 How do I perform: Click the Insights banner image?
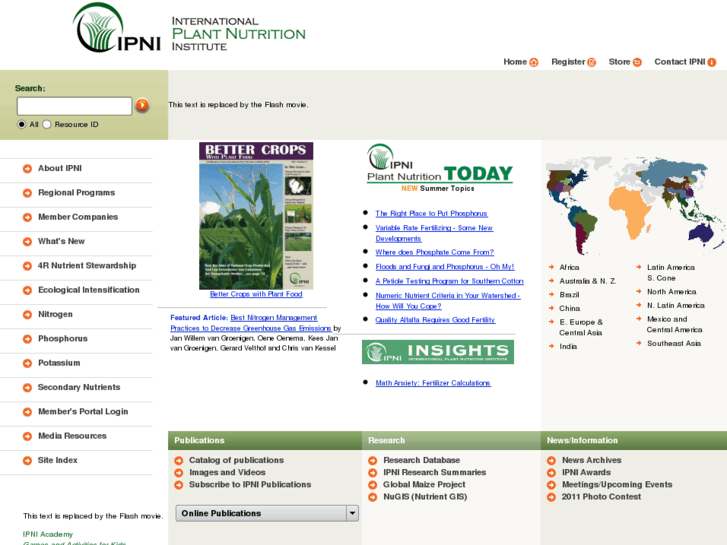[x=438, y=352]
